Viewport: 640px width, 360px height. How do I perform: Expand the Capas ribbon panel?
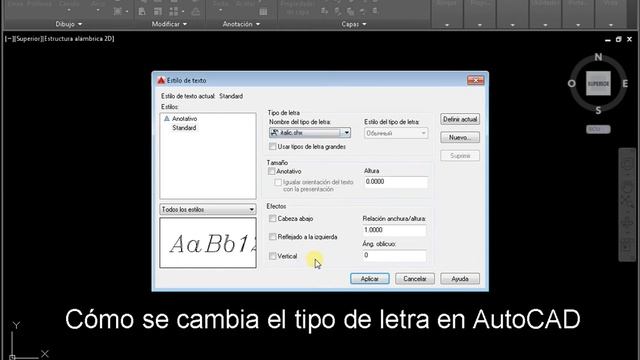coord(353,24)
